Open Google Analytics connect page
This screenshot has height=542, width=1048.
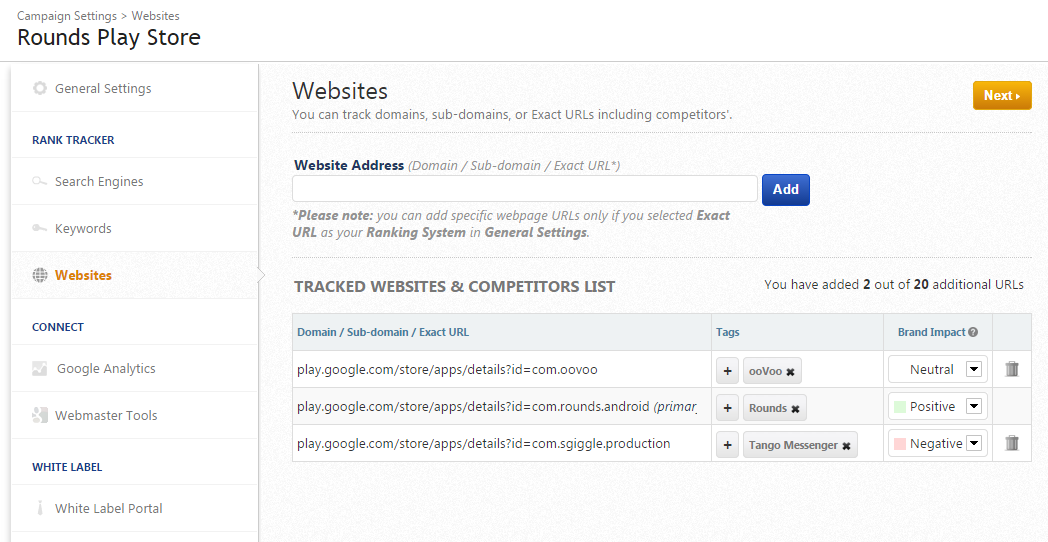[x=106, y=368]
